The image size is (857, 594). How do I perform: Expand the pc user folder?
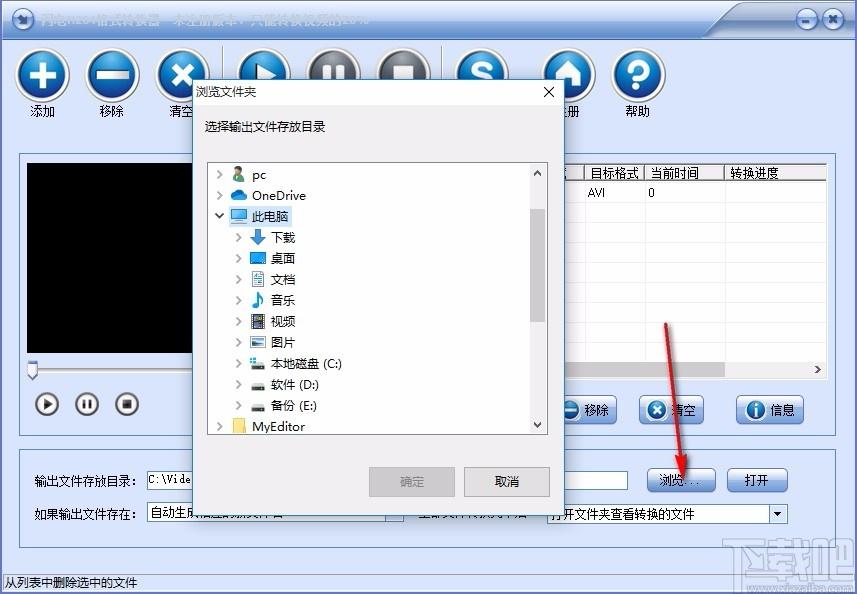tap(219, 175)
